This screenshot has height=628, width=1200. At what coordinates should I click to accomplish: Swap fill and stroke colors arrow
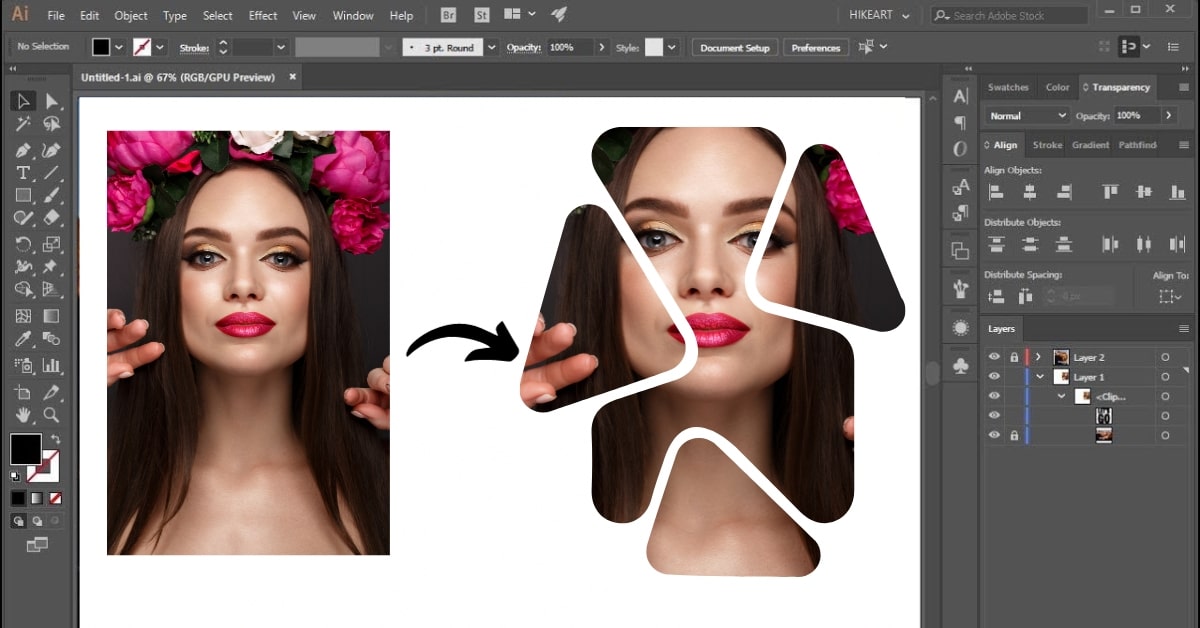click(x=54, y=439)
